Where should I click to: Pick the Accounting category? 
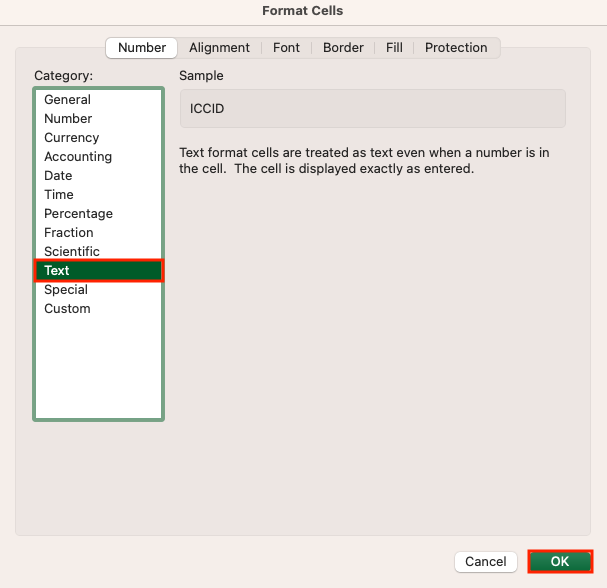click(x=98, y=156)
